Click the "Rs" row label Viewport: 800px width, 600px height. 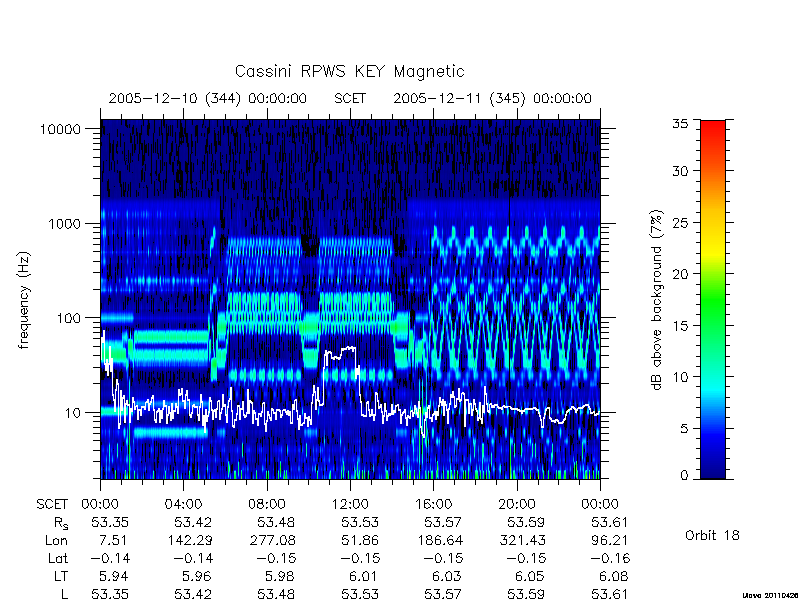pos(61,523)
